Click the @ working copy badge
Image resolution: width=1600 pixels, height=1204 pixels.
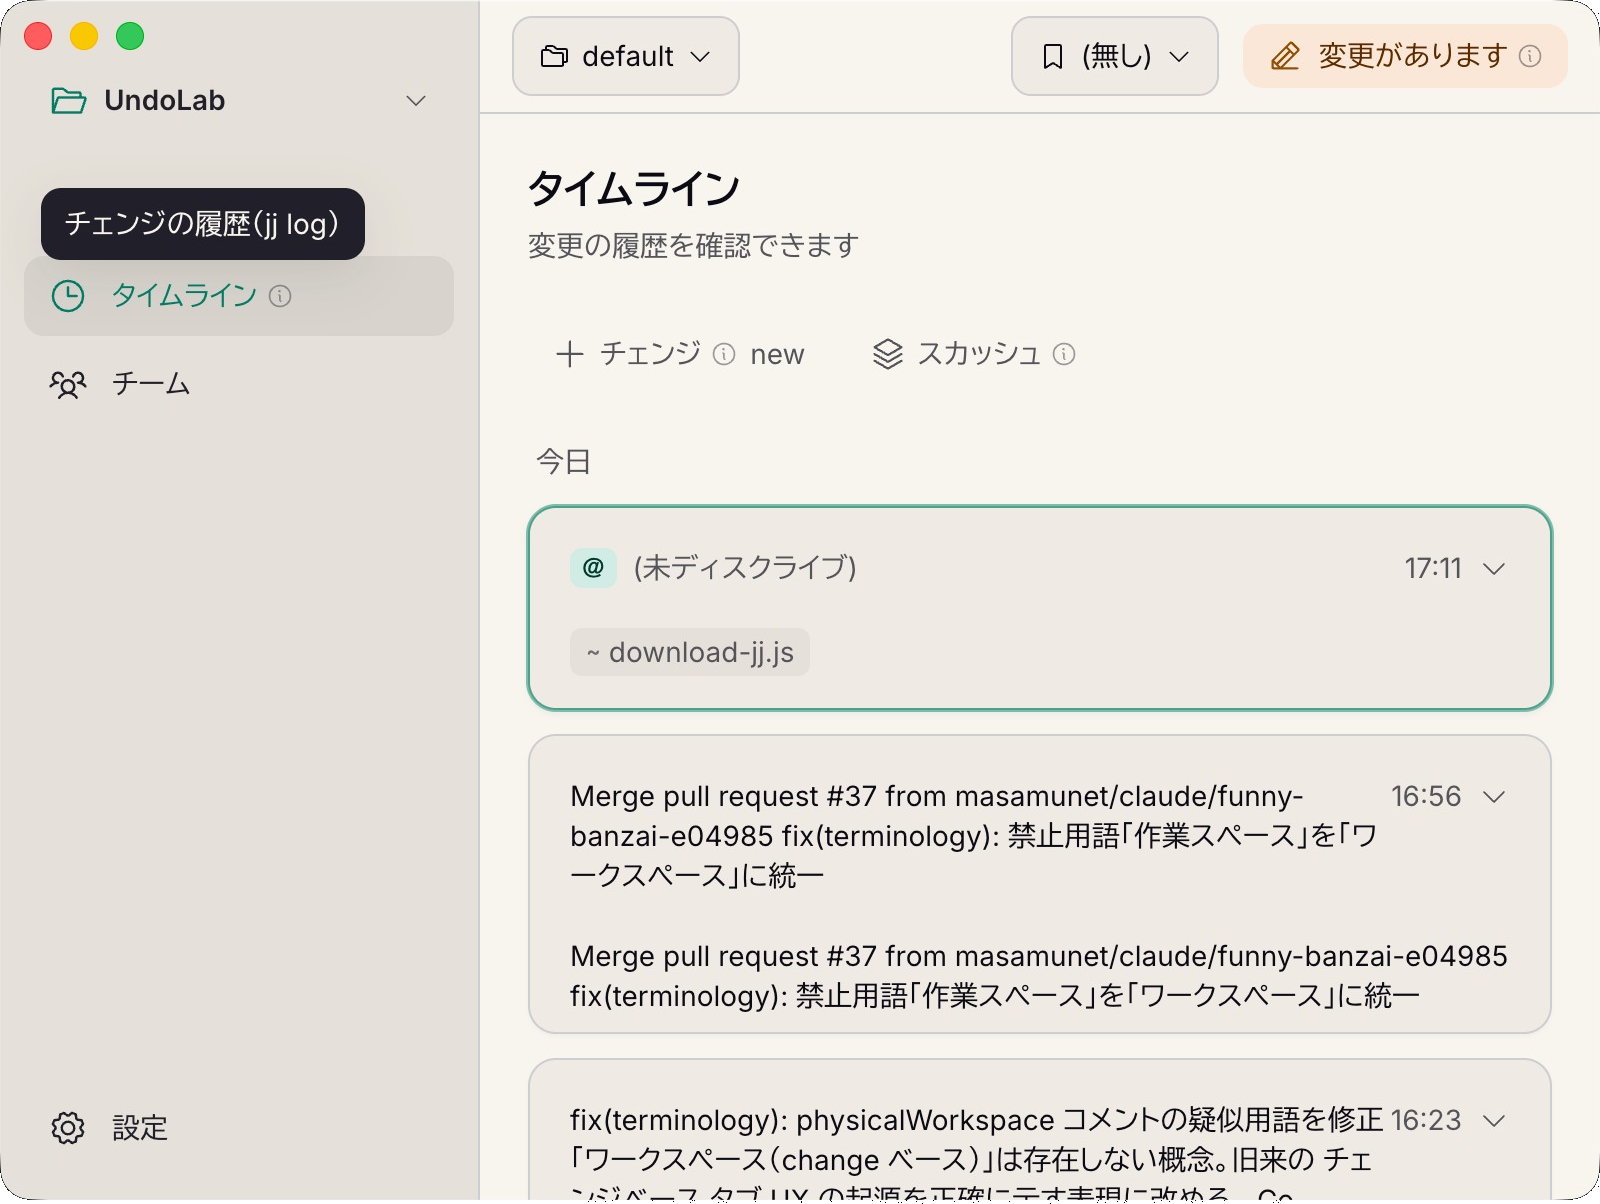tap(593, 568)
